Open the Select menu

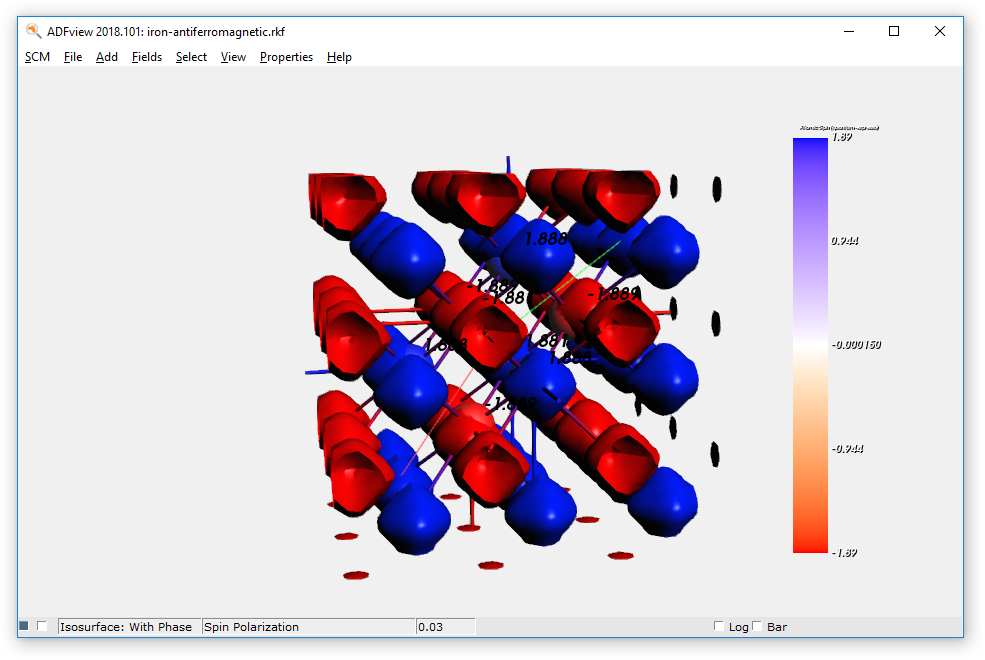pos(191,57)
